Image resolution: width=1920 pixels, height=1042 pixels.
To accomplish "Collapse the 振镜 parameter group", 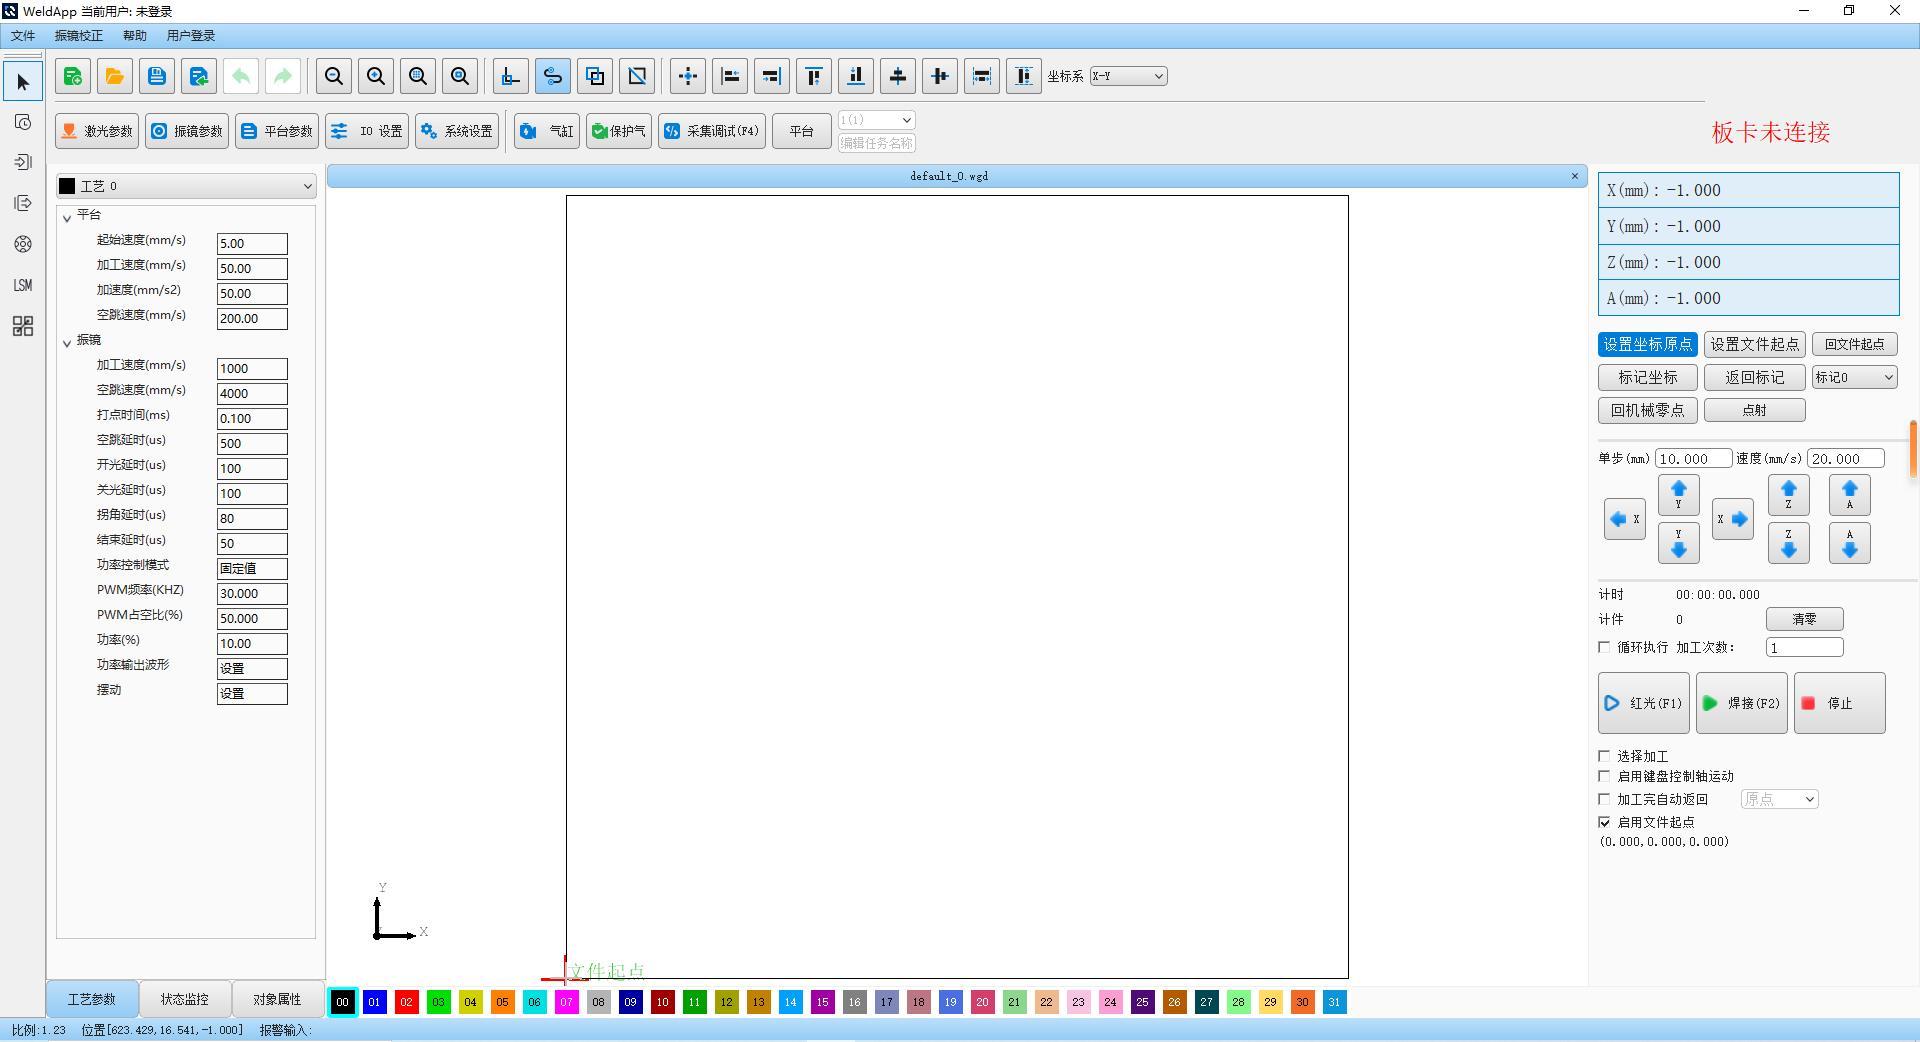I will point(67,341).
